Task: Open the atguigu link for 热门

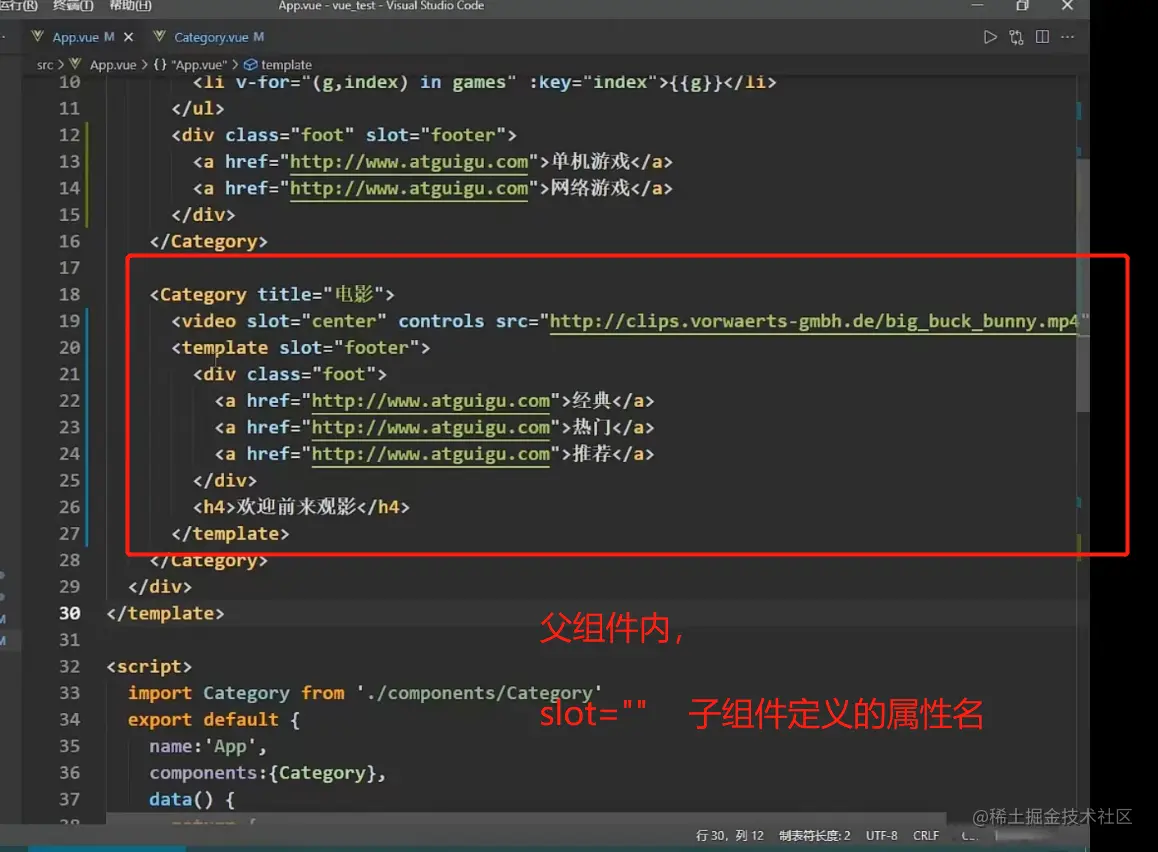Action: (431, 427)
